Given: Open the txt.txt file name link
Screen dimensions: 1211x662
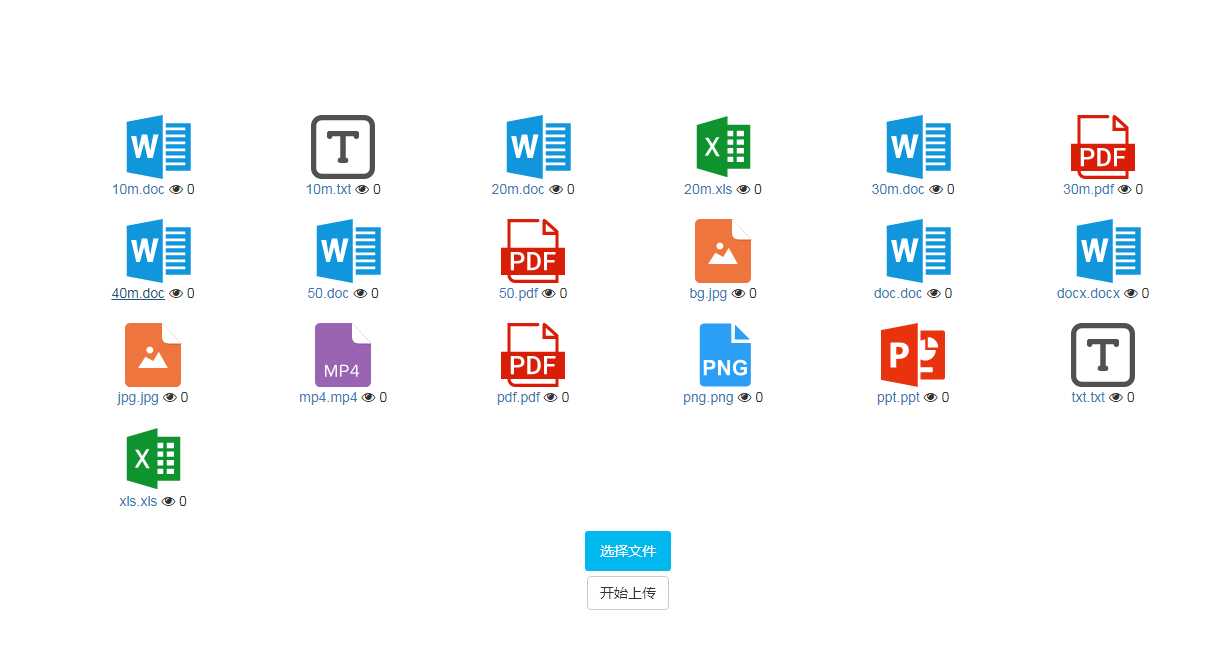Looking at the screenshot, I should tap(1088, 397).
